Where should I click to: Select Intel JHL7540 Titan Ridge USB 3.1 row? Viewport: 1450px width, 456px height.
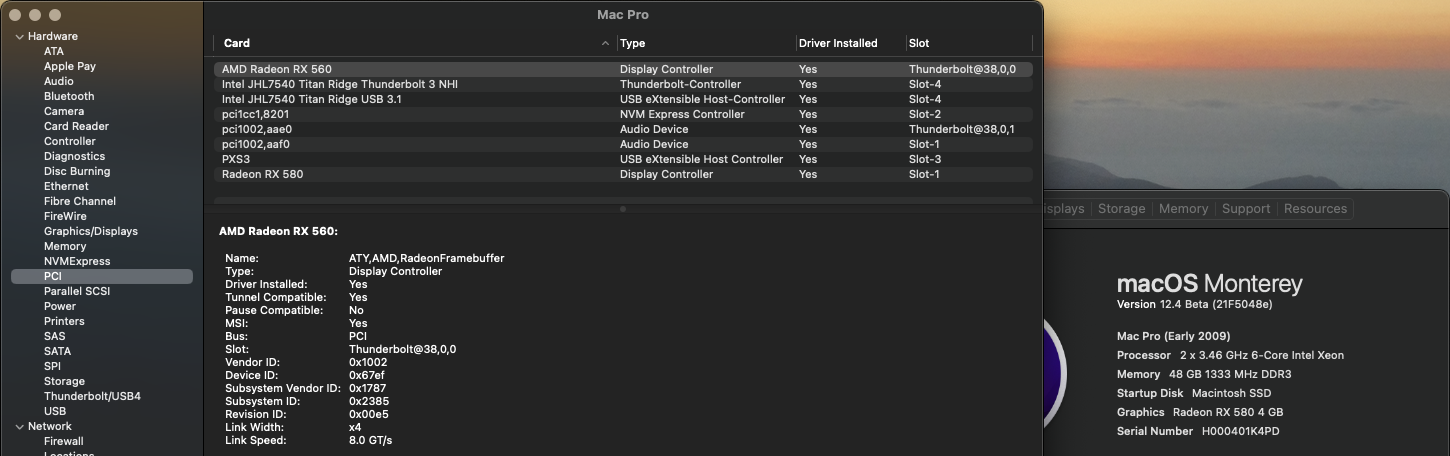point(623,99)
